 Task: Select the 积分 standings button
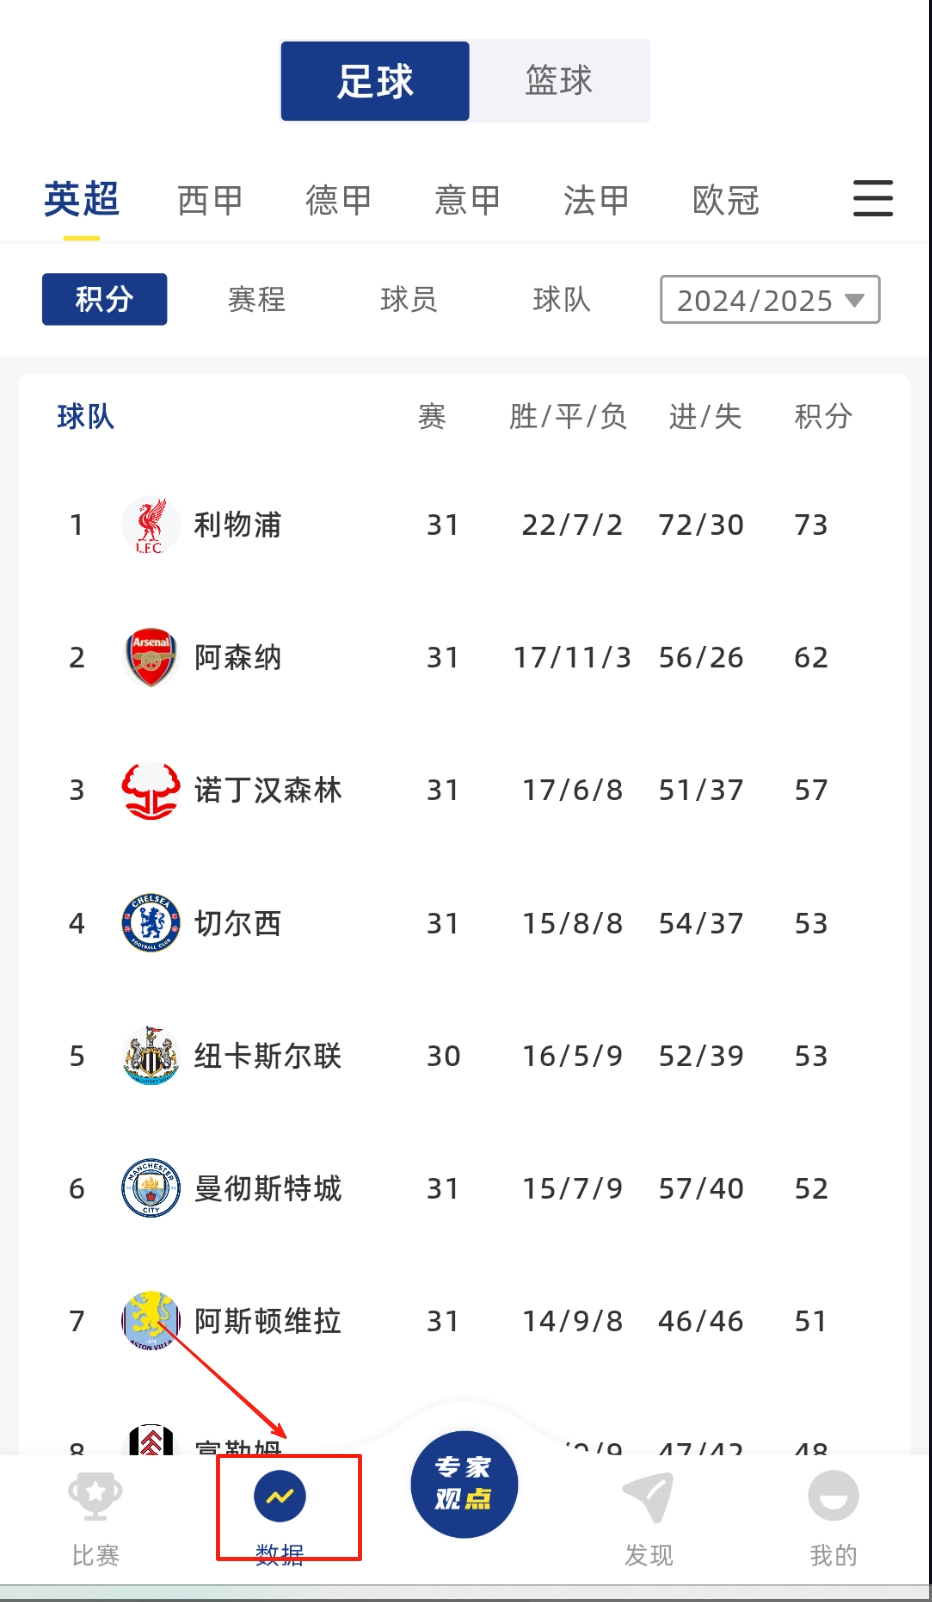click(104, 299)
